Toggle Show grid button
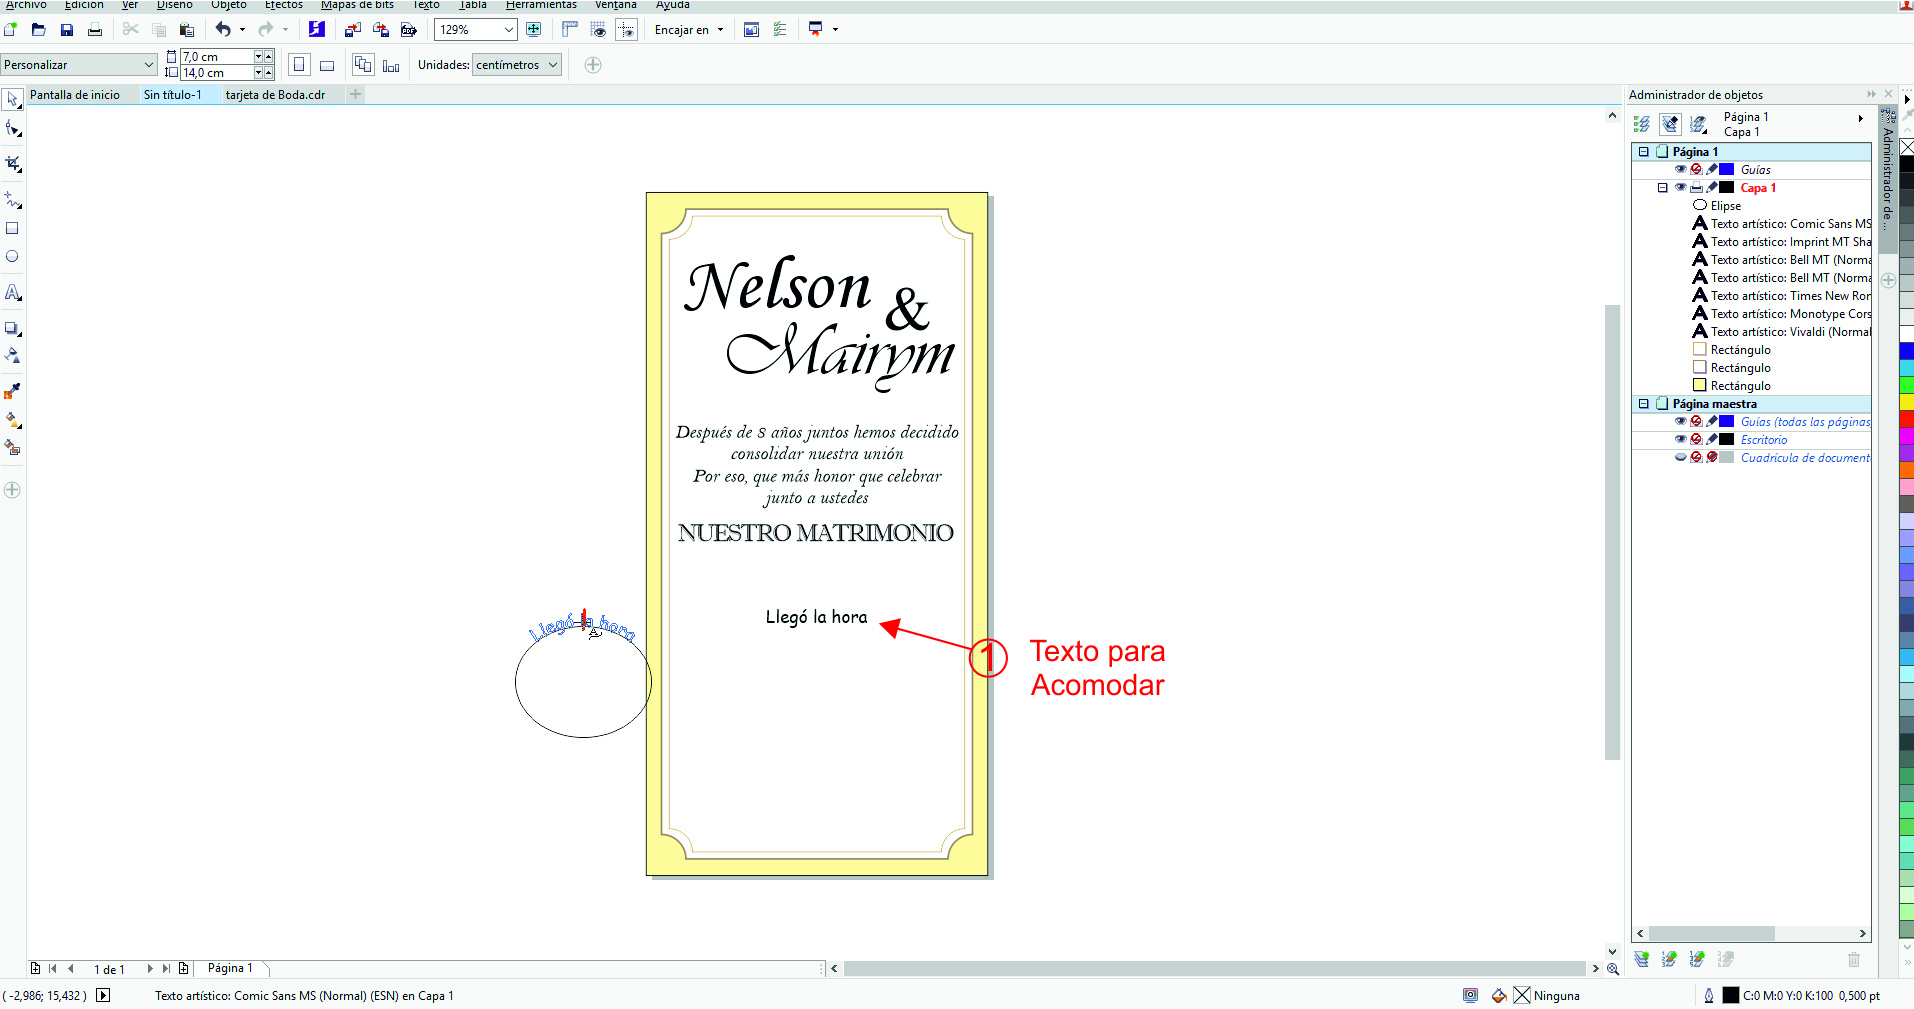This screenshot has height=1009, width=1914. (x=598, y=30)
